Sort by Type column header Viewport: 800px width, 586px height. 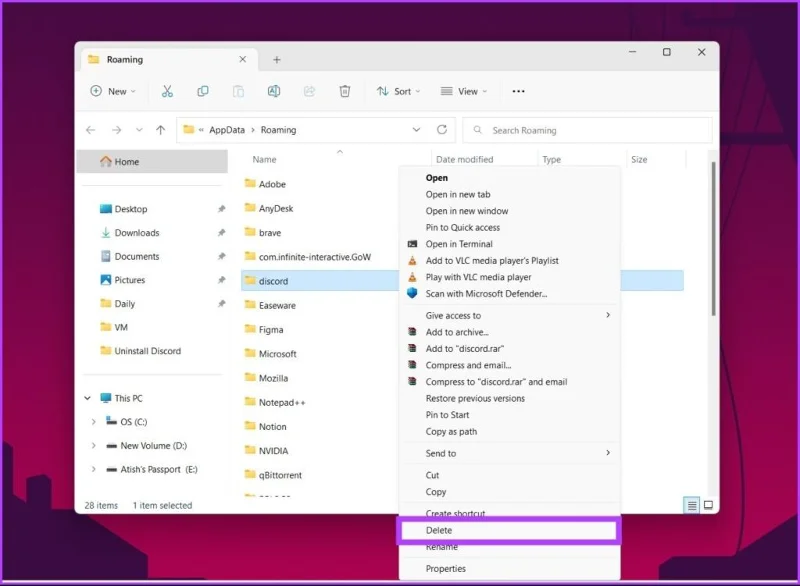tap(552, 160)
